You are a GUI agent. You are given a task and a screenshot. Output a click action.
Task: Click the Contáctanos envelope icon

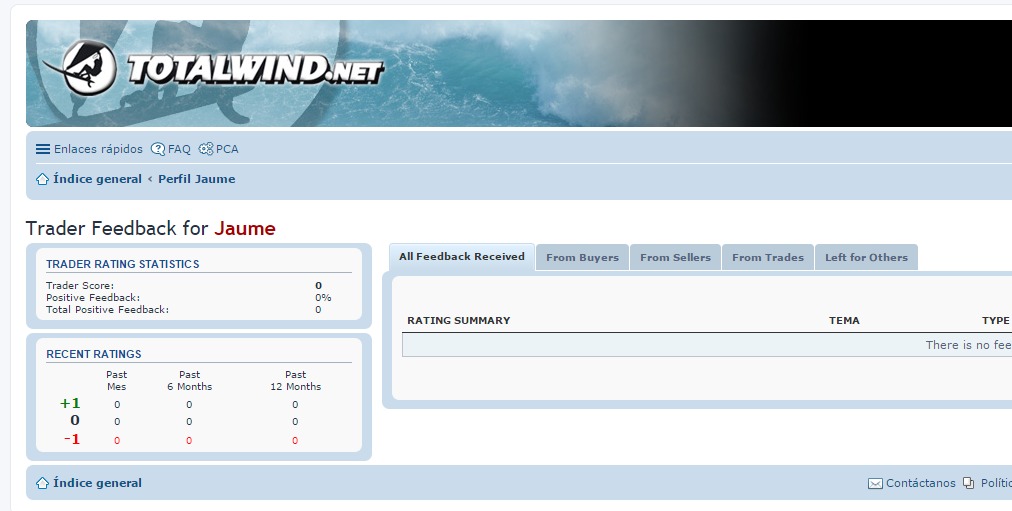click(x=875, y=483)
